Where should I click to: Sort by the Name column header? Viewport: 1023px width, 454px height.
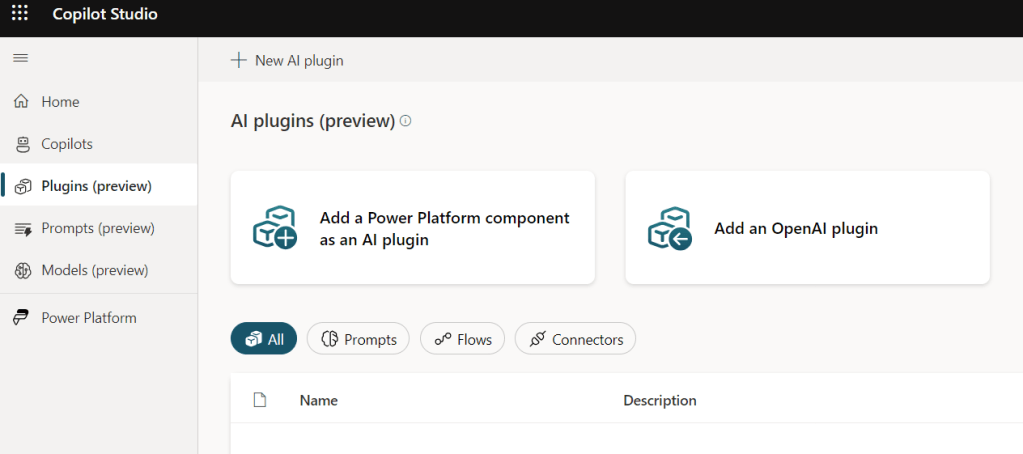coord(318,400)
